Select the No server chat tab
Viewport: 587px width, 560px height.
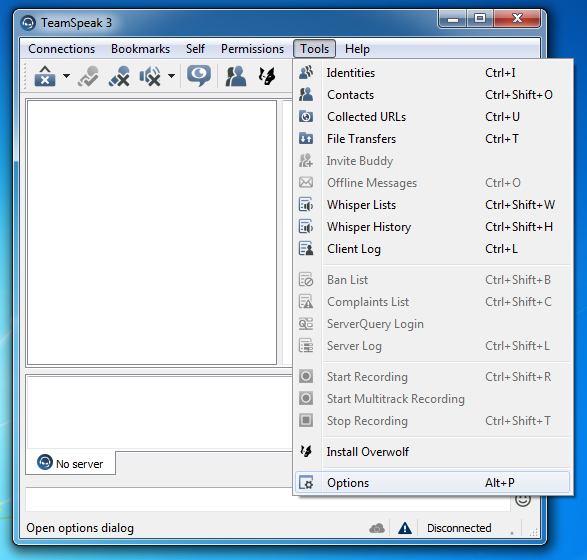click(70, 463)
